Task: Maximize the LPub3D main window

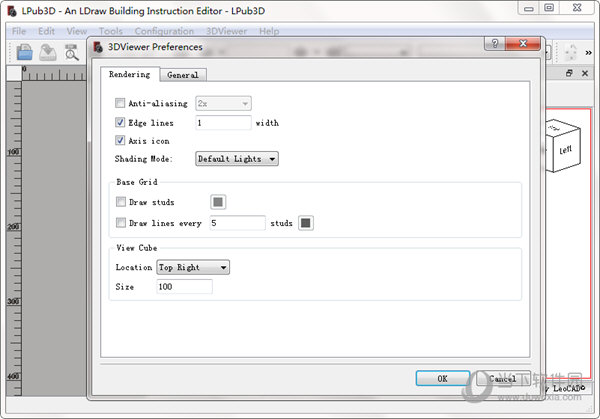Action: pyautogui.click(x=549, y=8)
